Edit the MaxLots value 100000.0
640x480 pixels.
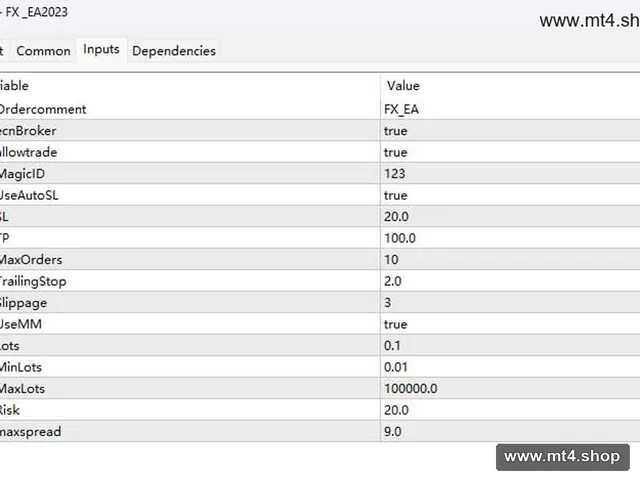(510, 389)
